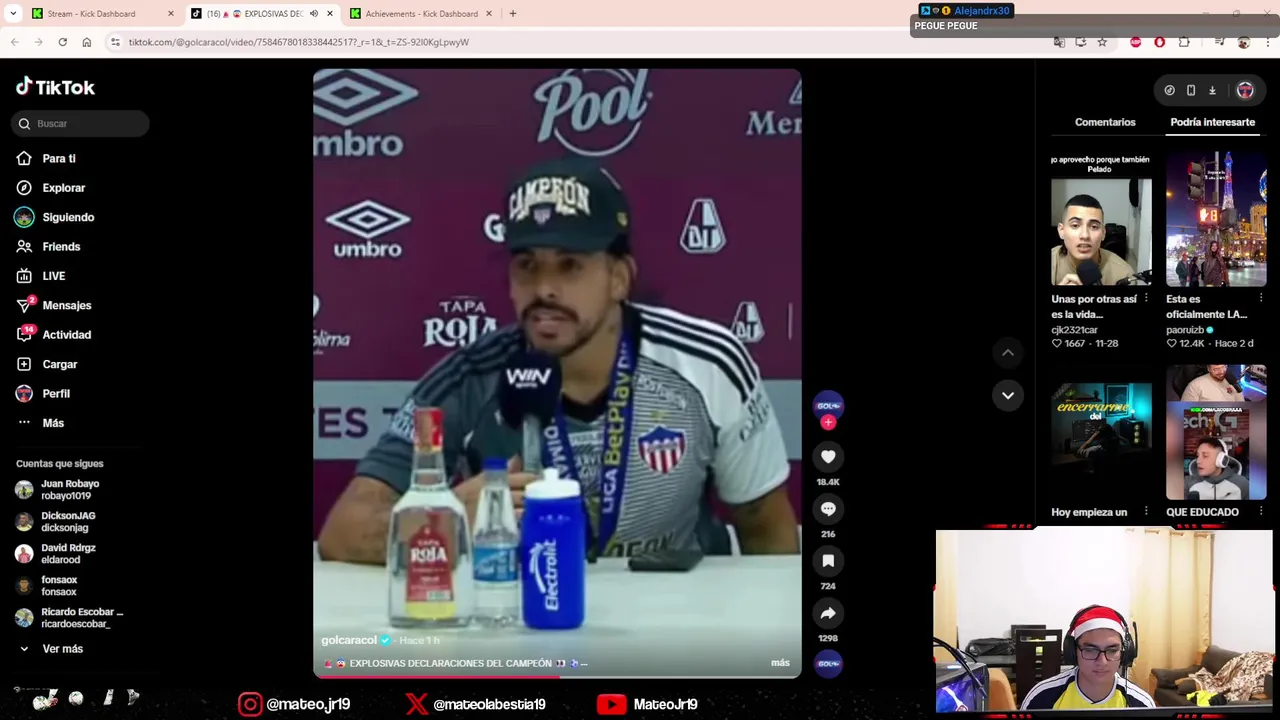Open the cjk2321car recommended video thumbnail
1280x720 pixels.
(1101, 219)
